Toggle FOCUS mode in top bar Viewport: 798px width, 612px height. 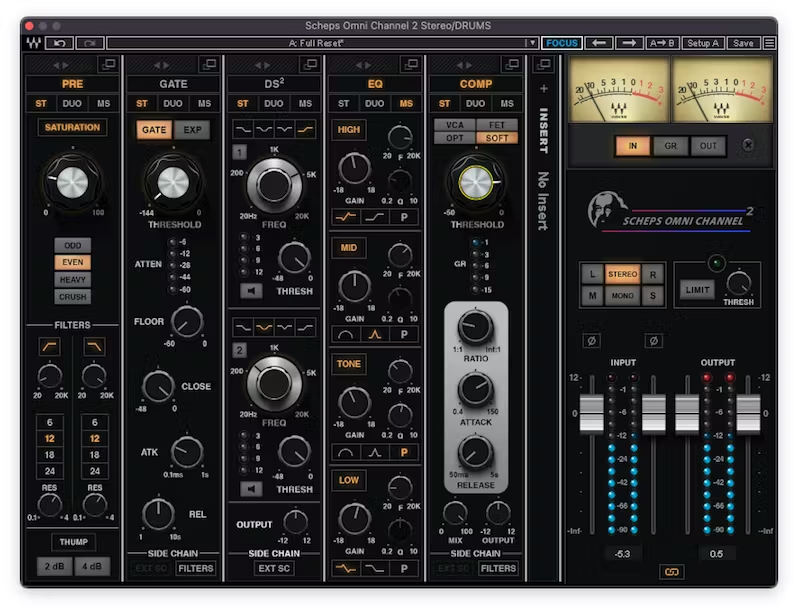(x=562, y=43)
